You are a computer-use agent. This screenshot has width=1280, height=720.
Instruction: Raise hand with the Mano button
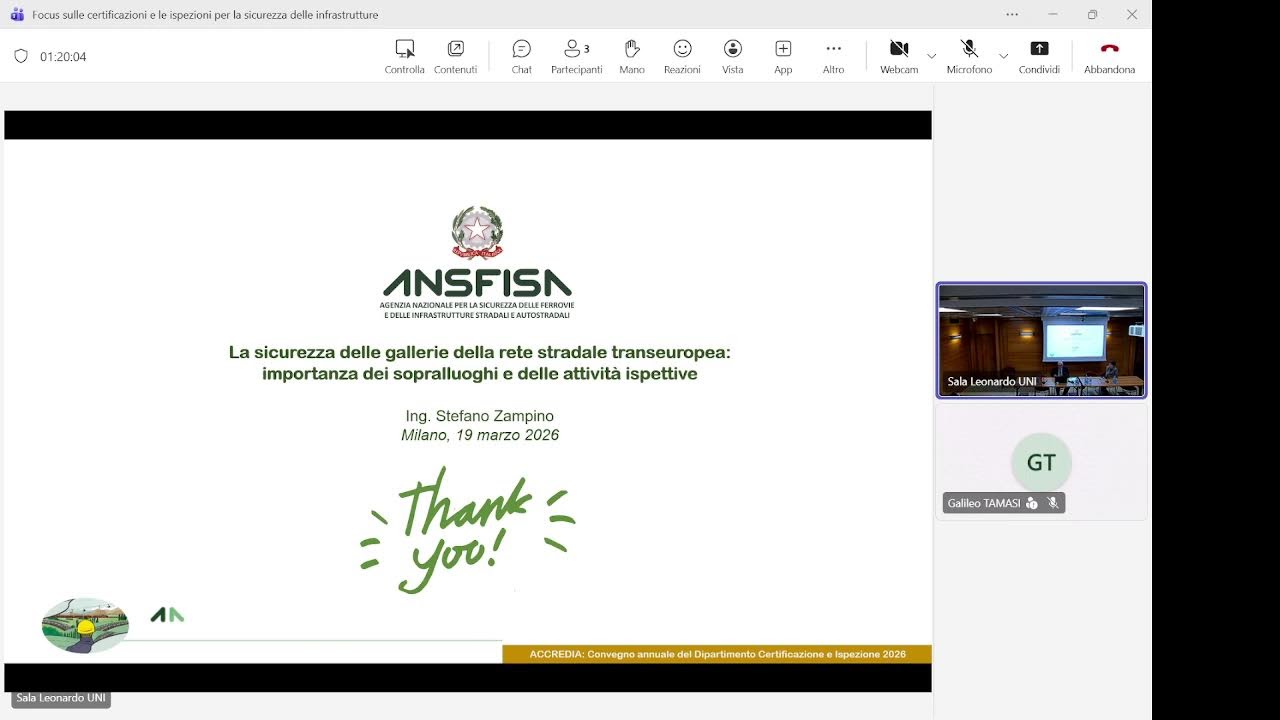tap(632, 57)
